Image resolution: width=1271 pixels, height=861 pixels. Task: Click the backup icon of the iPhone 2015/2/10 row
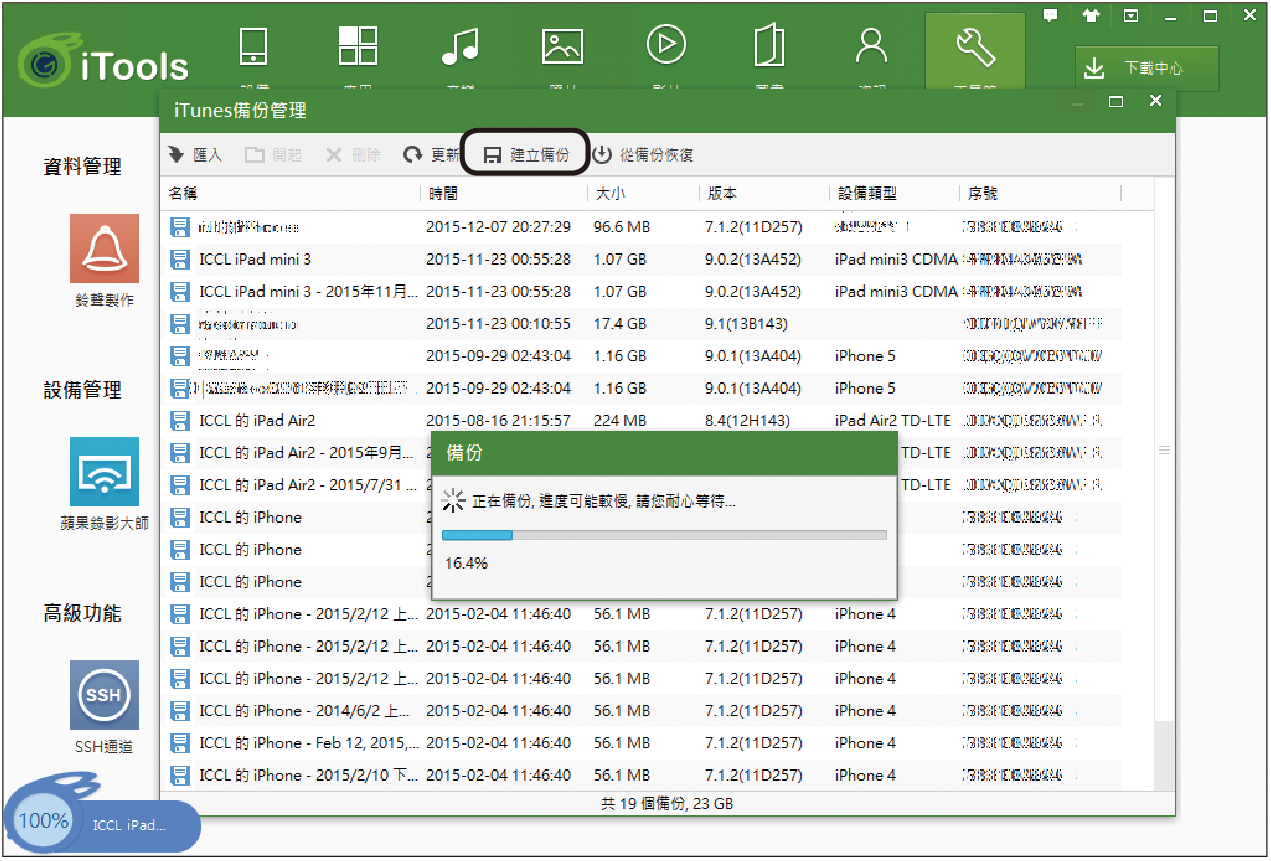point(180,775)
